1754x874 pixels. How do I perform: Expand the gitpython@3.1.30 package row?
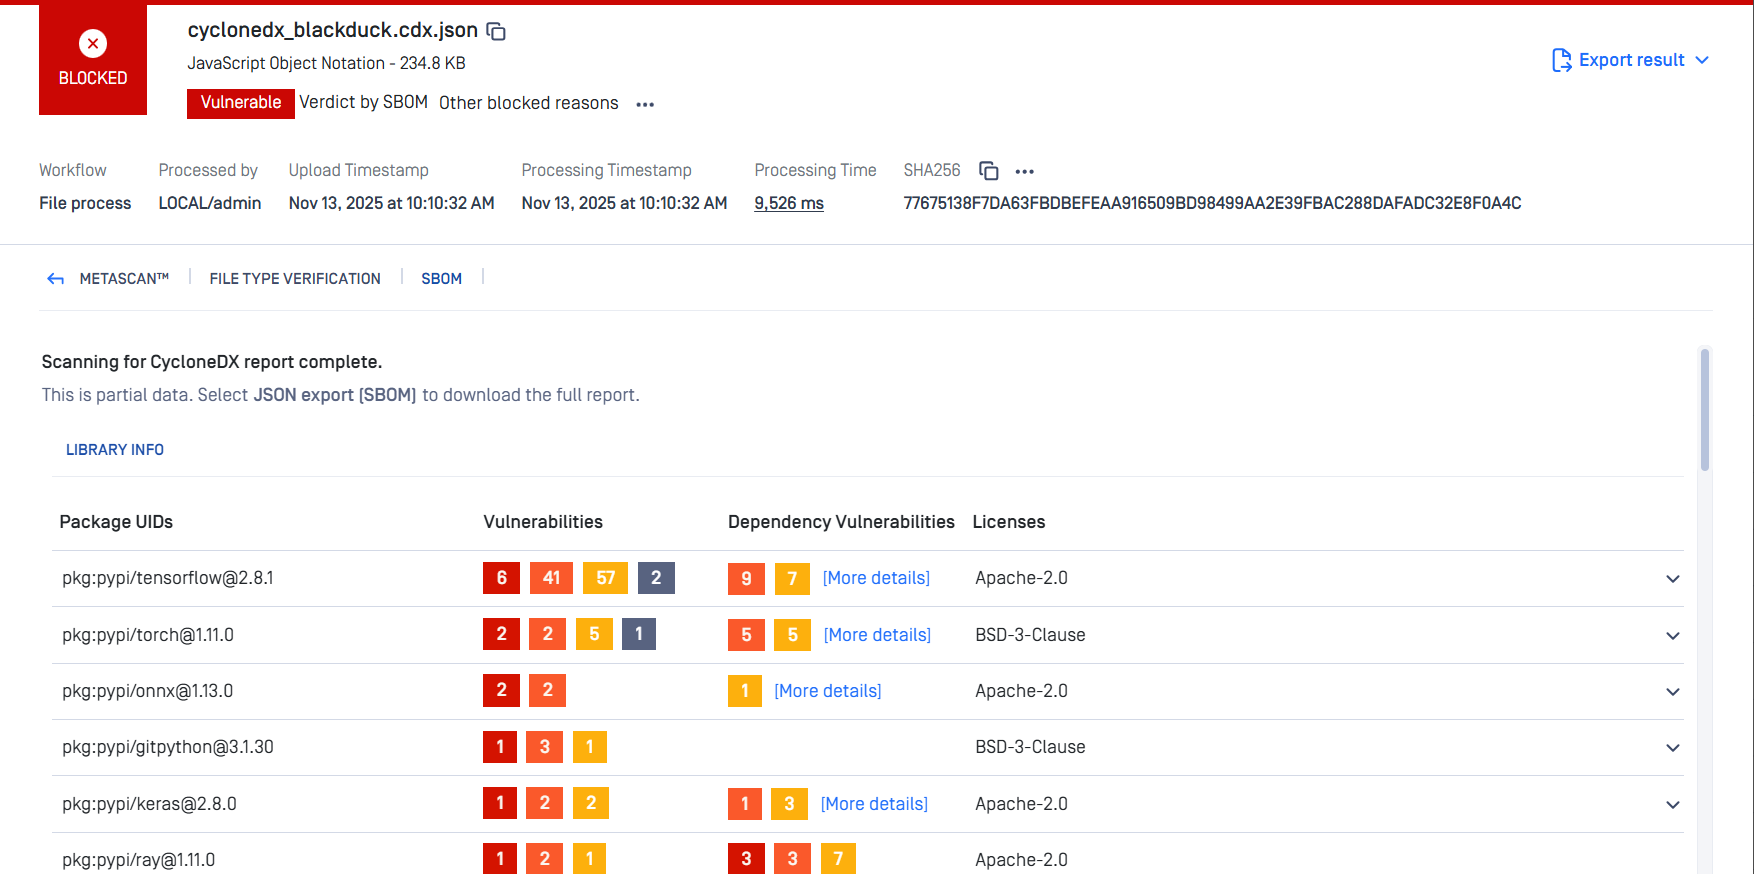pyautogui.click(x=1672, y=748)
